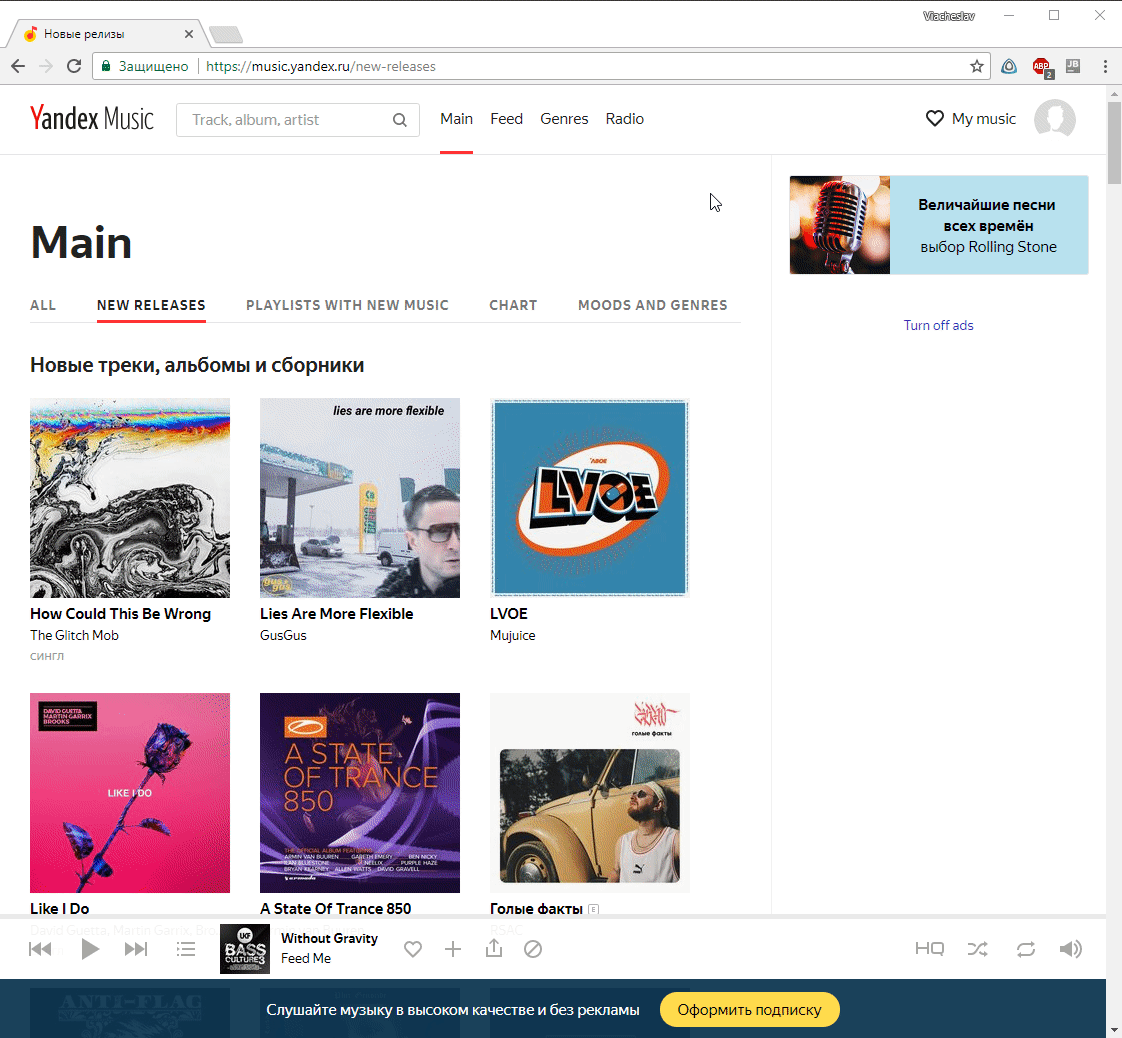This screenshot has height=1038, width=1122.
Task: Open My music link
Action: 983,119
